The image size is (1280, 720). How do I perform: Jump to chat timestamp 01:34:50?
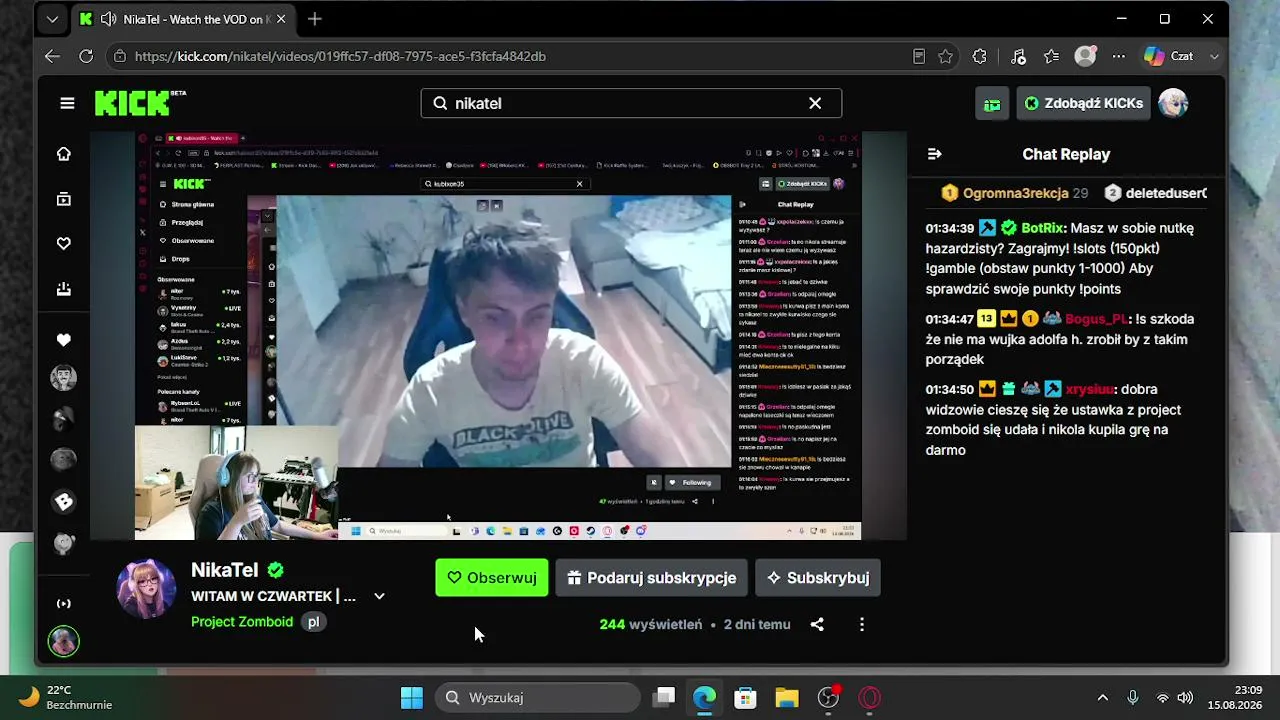click(x=949, y=389)
